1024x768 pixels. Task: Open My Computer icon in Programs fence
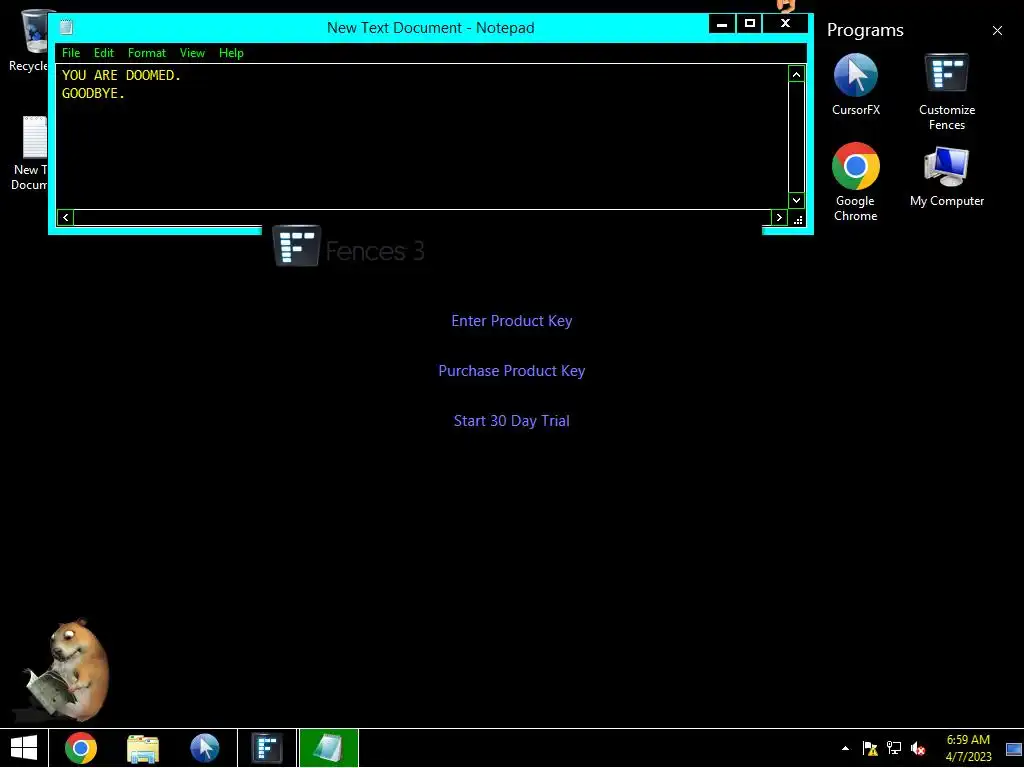(x=946, y=176)
